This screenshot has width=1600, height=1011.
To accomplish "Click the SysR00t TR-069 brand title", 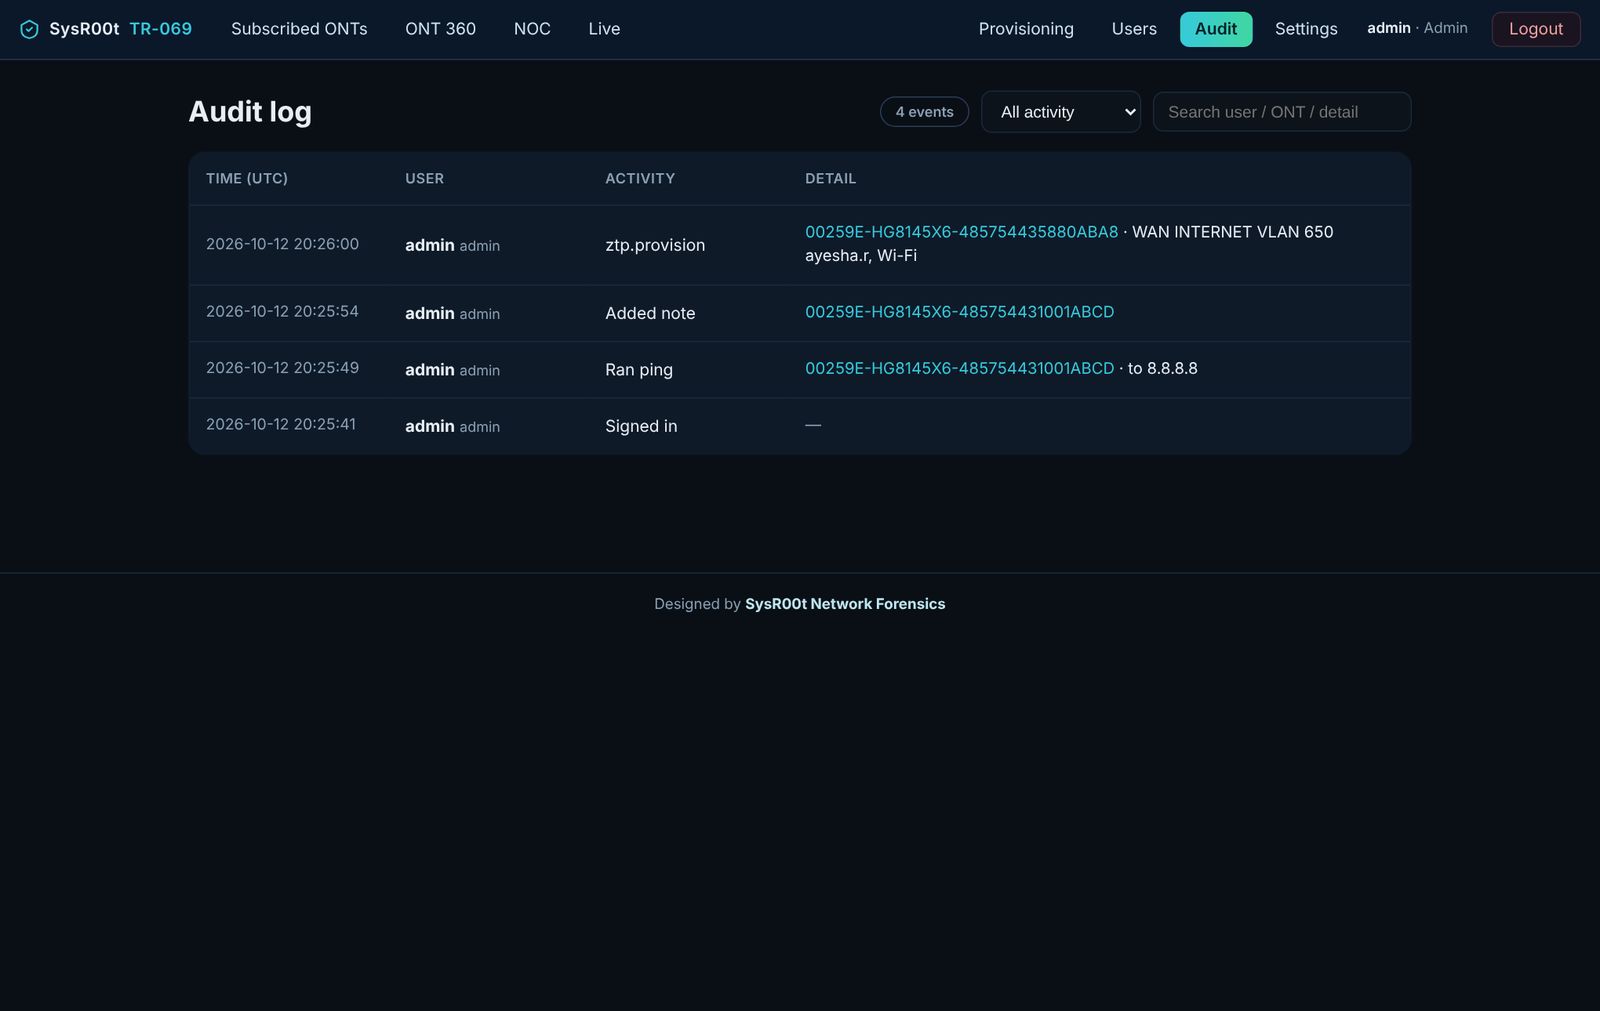I will click(120, 29).
